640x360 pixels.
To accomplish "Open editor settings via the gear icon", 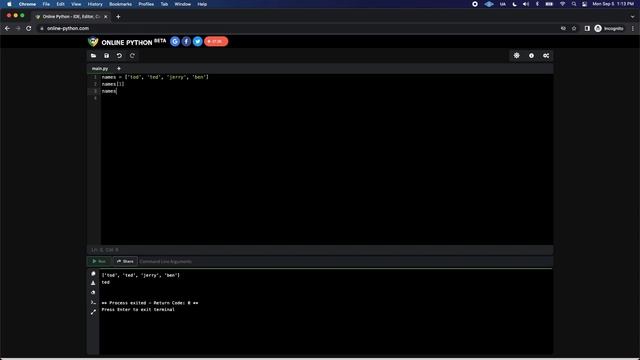I will pyautogui.click(x=517, y=56).
